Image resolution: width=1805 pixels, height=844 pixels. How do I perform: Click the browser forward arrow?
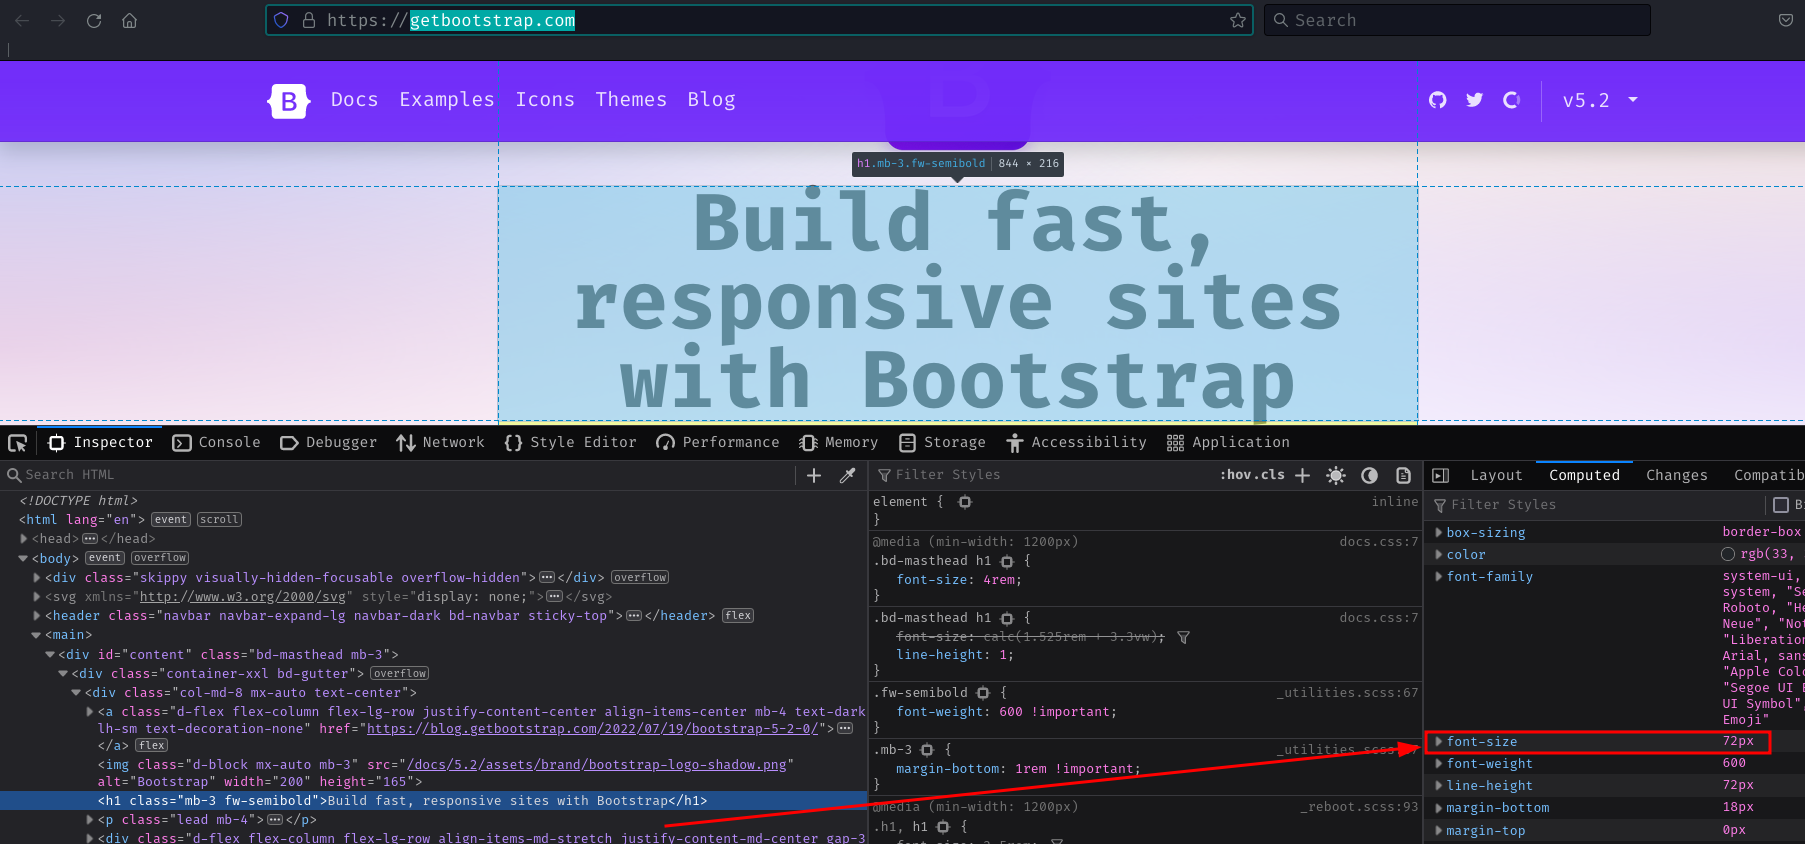point(58,20)
